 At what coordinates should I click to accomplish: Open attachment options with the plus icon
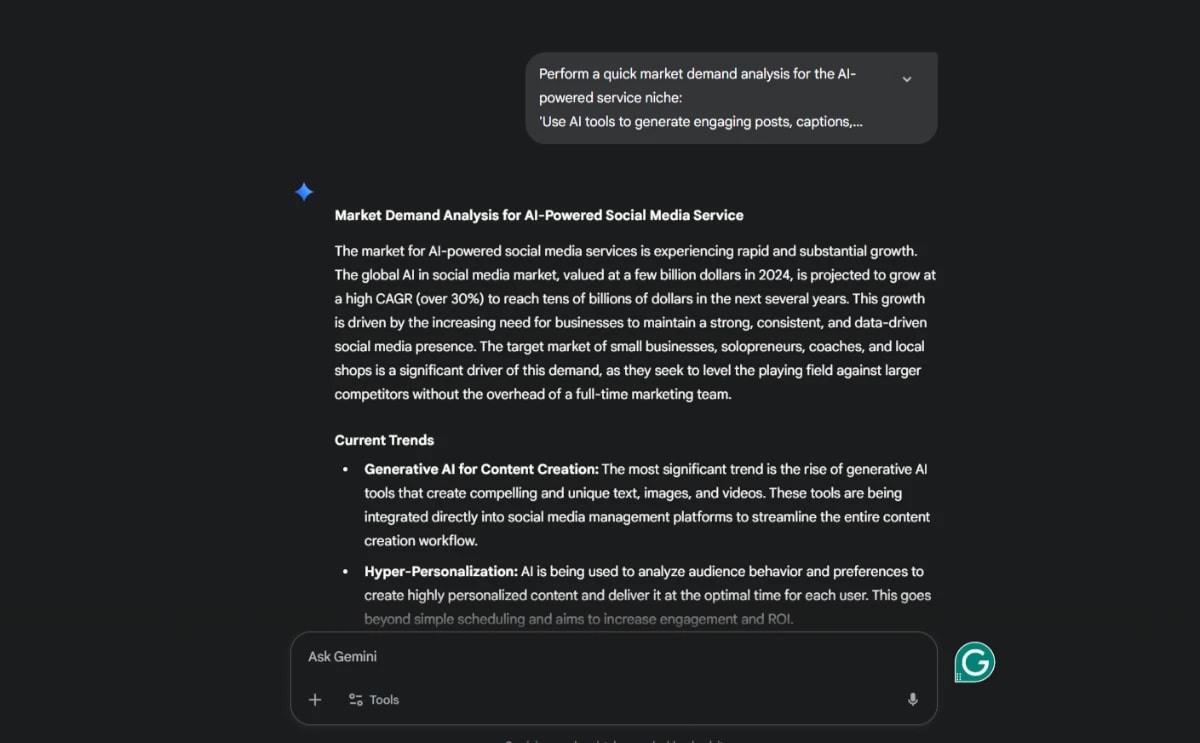click(x=315, y=700)
